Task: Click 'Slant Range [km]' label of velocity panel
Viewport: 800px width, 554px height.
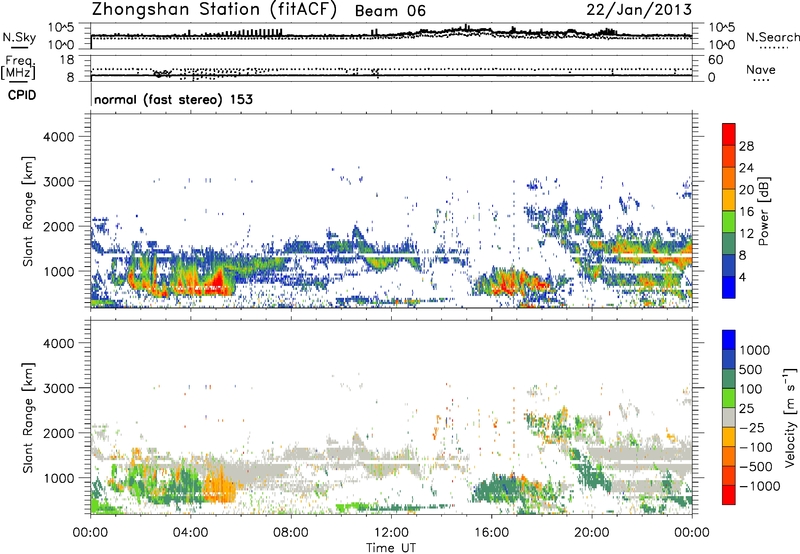Action: (x=28, y=417)
